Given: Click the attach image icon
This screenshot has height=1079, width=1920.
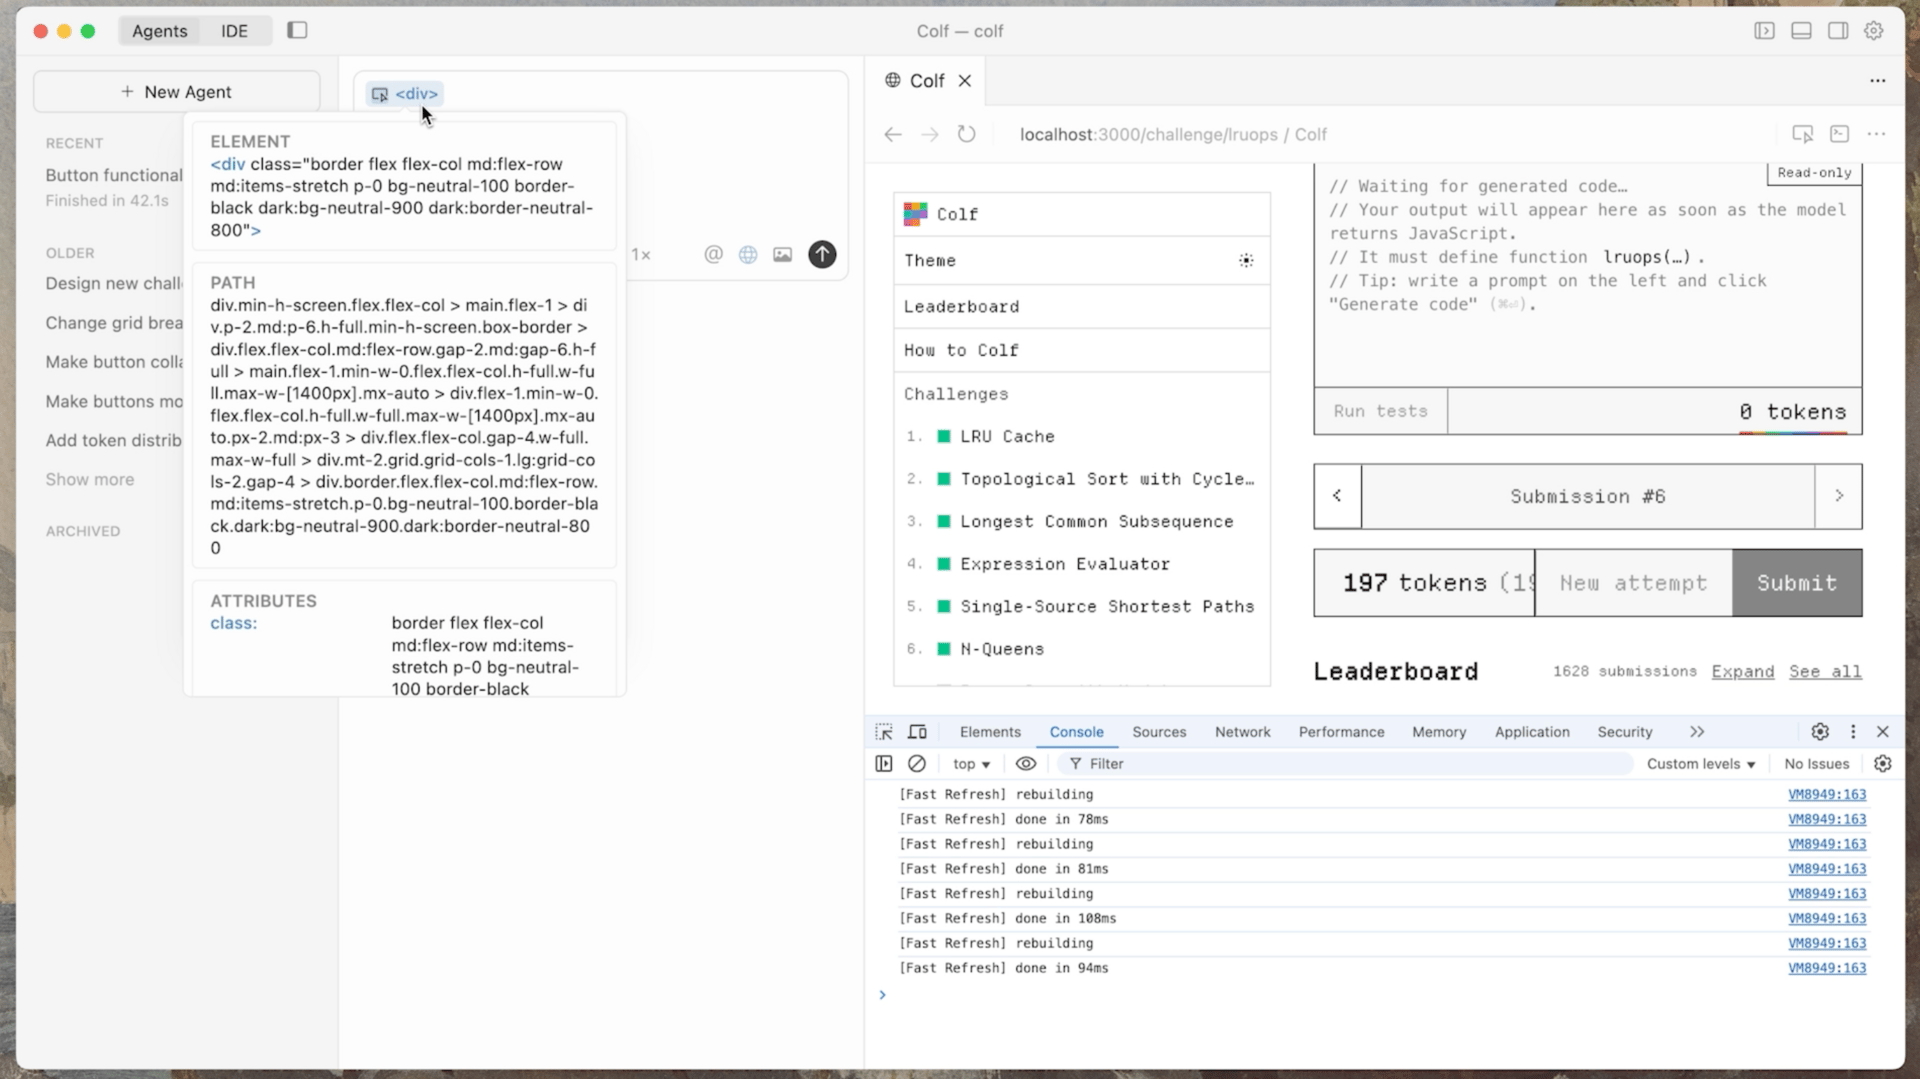Looking at the screenshot, I should pyautogui.click(x=782, y=255).
